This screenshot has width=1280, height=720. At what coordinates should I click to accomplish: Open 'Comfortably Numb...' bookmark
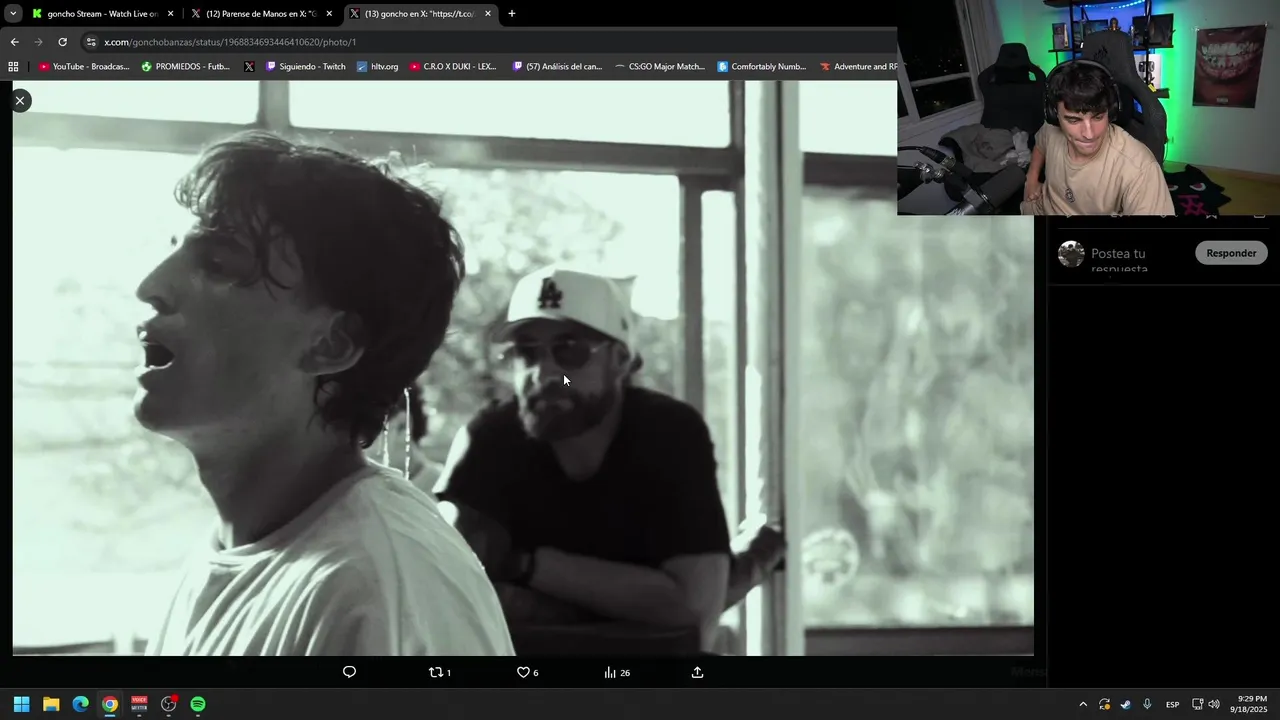tap(762, 67)
